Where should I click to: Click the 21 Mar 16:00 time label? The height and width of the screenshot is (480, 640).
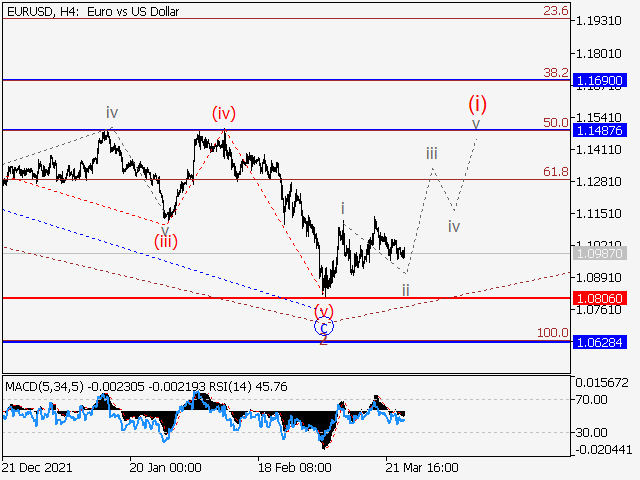tap(422, 467)
